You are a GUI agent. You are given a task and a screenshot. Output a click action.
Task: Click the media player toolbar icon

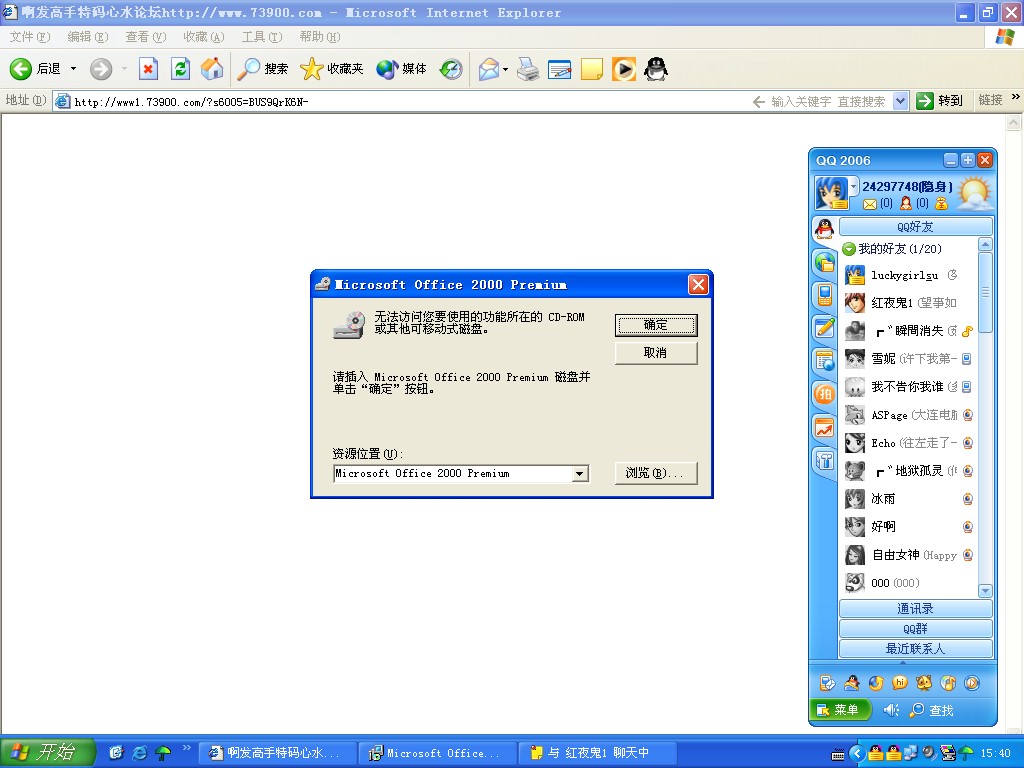[624, 69]
